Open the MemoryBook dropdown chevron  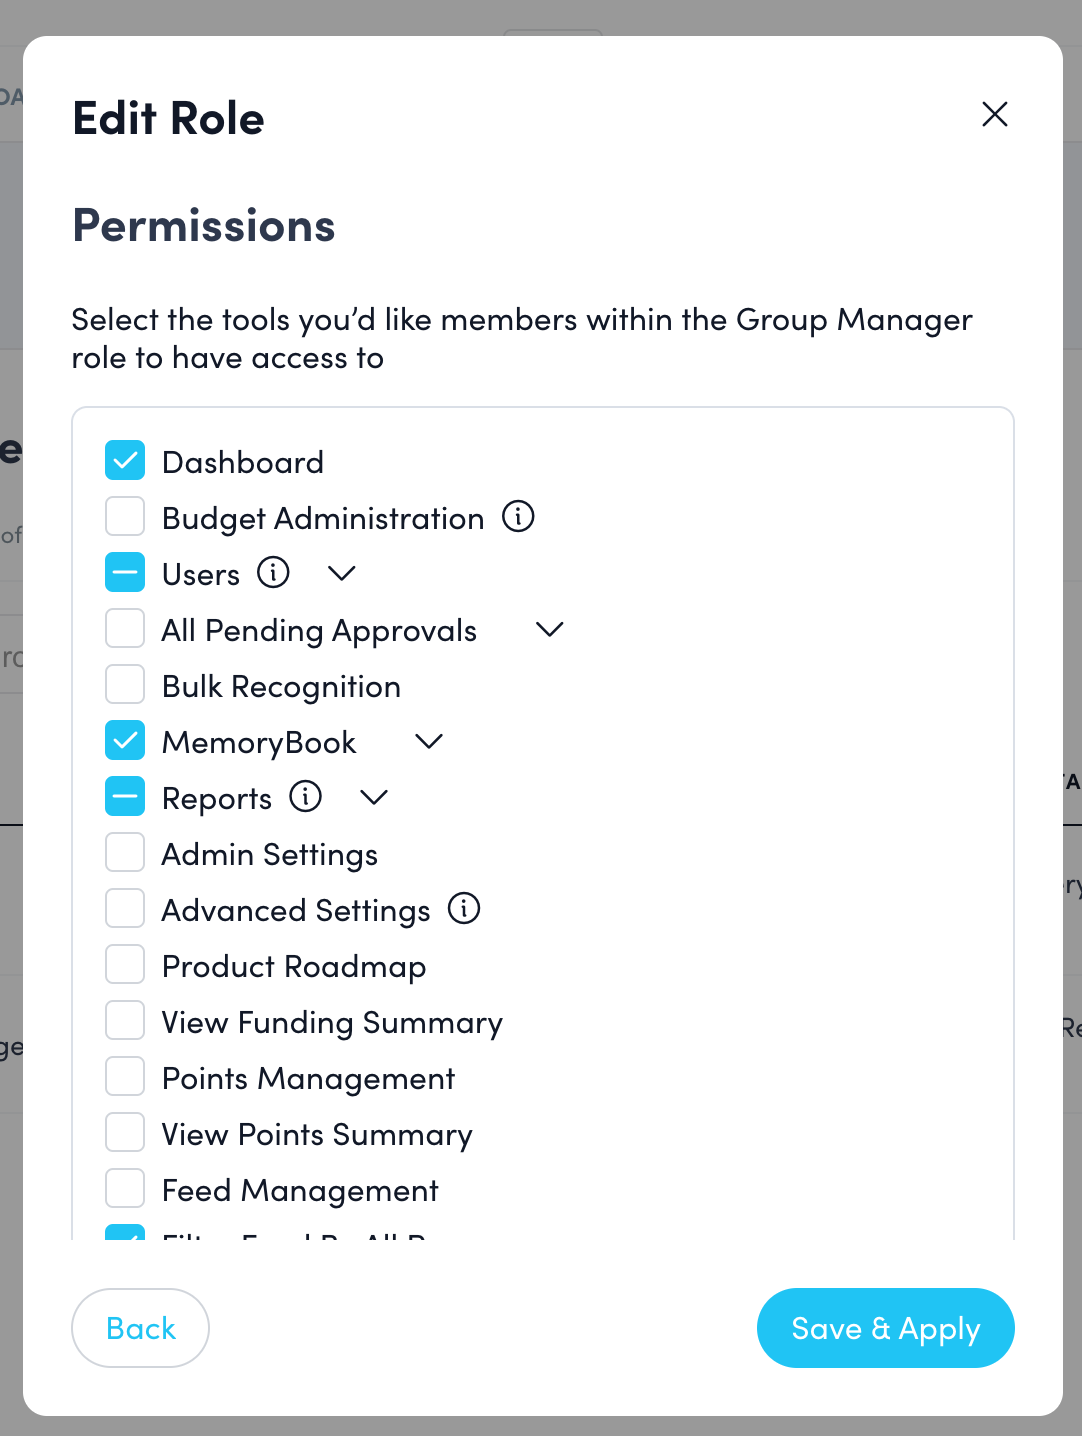click(429, 741)
